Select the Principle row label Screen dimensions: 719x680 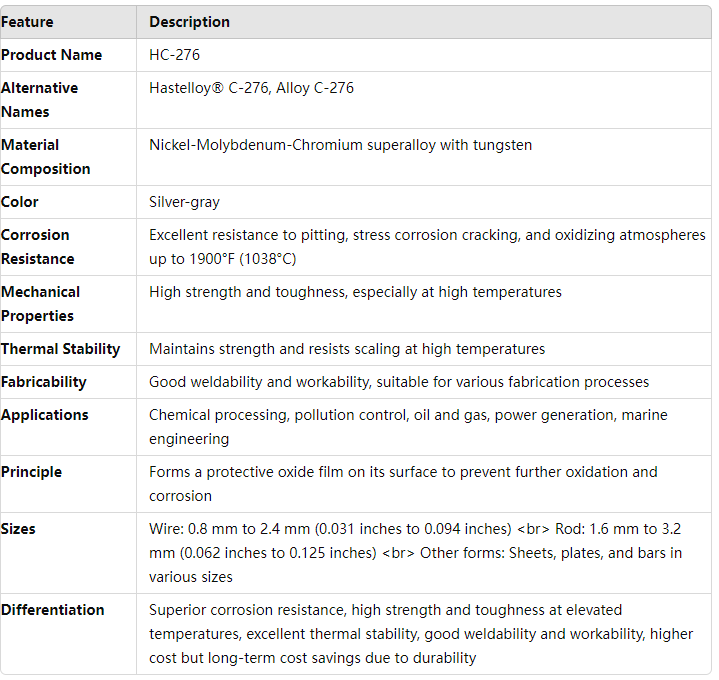point(31,472)
